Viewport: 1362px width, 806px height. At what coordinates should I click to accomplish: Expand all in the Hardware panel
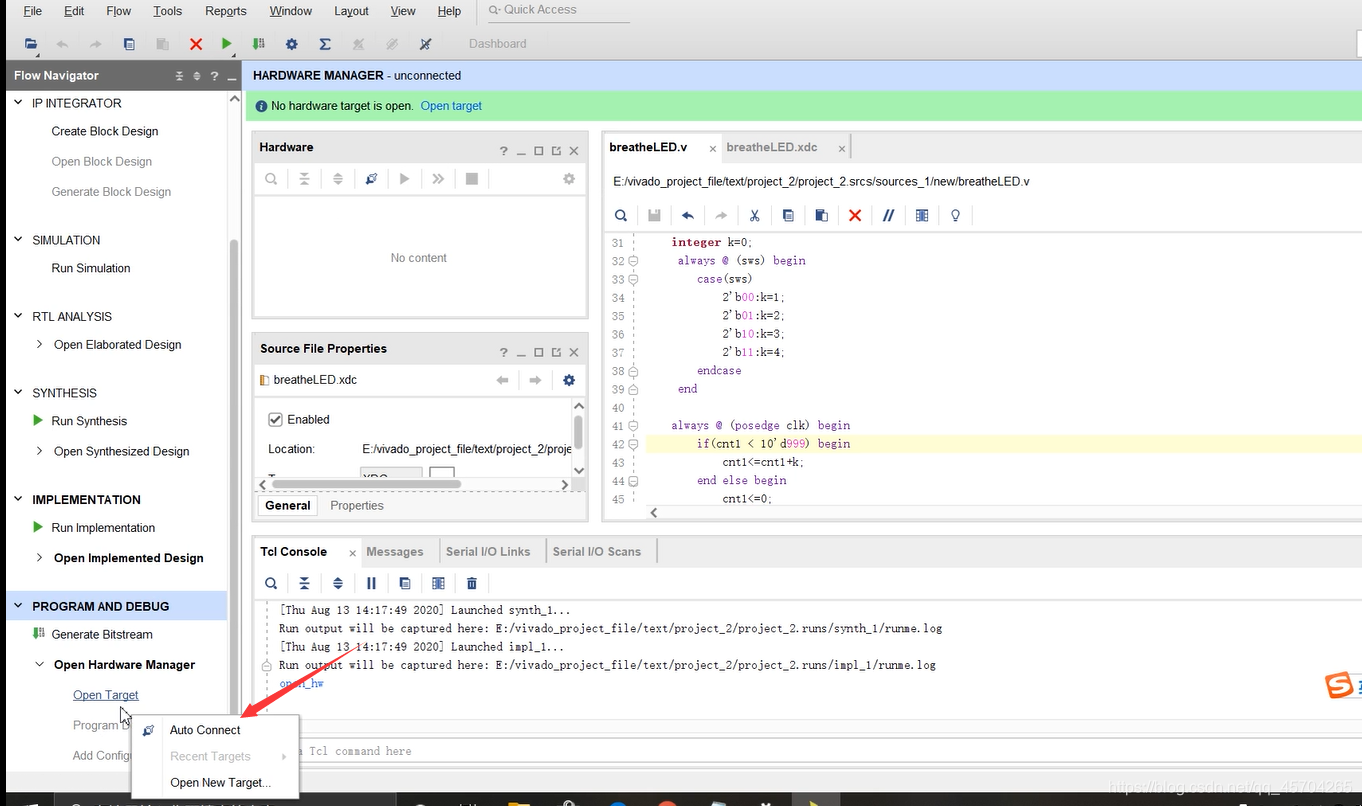point(338,179)
